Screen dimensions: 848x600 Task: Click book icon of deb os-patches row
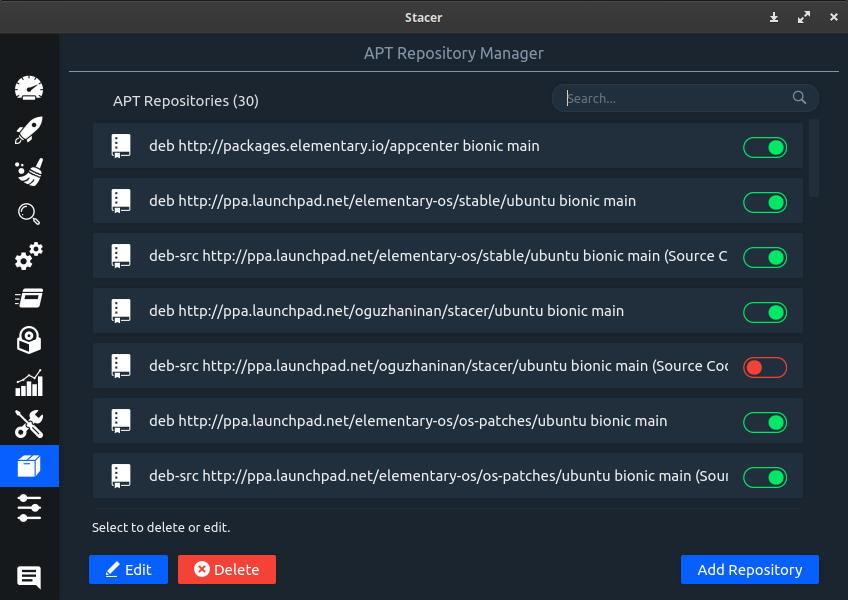121,421
